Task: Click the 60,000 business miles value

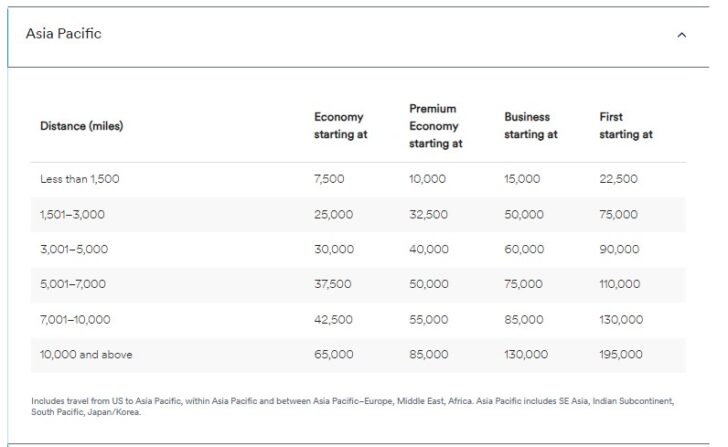Action: click(524, 249)
